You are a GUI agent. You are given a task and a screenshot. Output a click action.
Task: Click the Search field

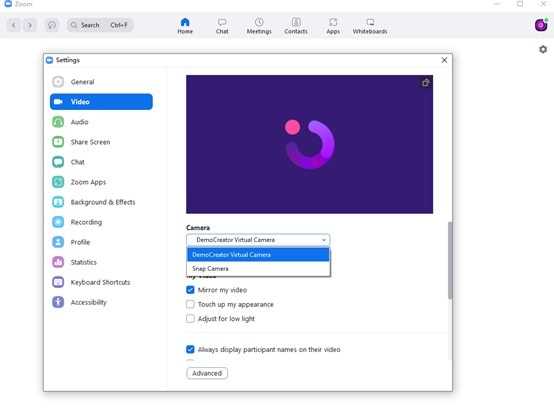pos(100,25)
